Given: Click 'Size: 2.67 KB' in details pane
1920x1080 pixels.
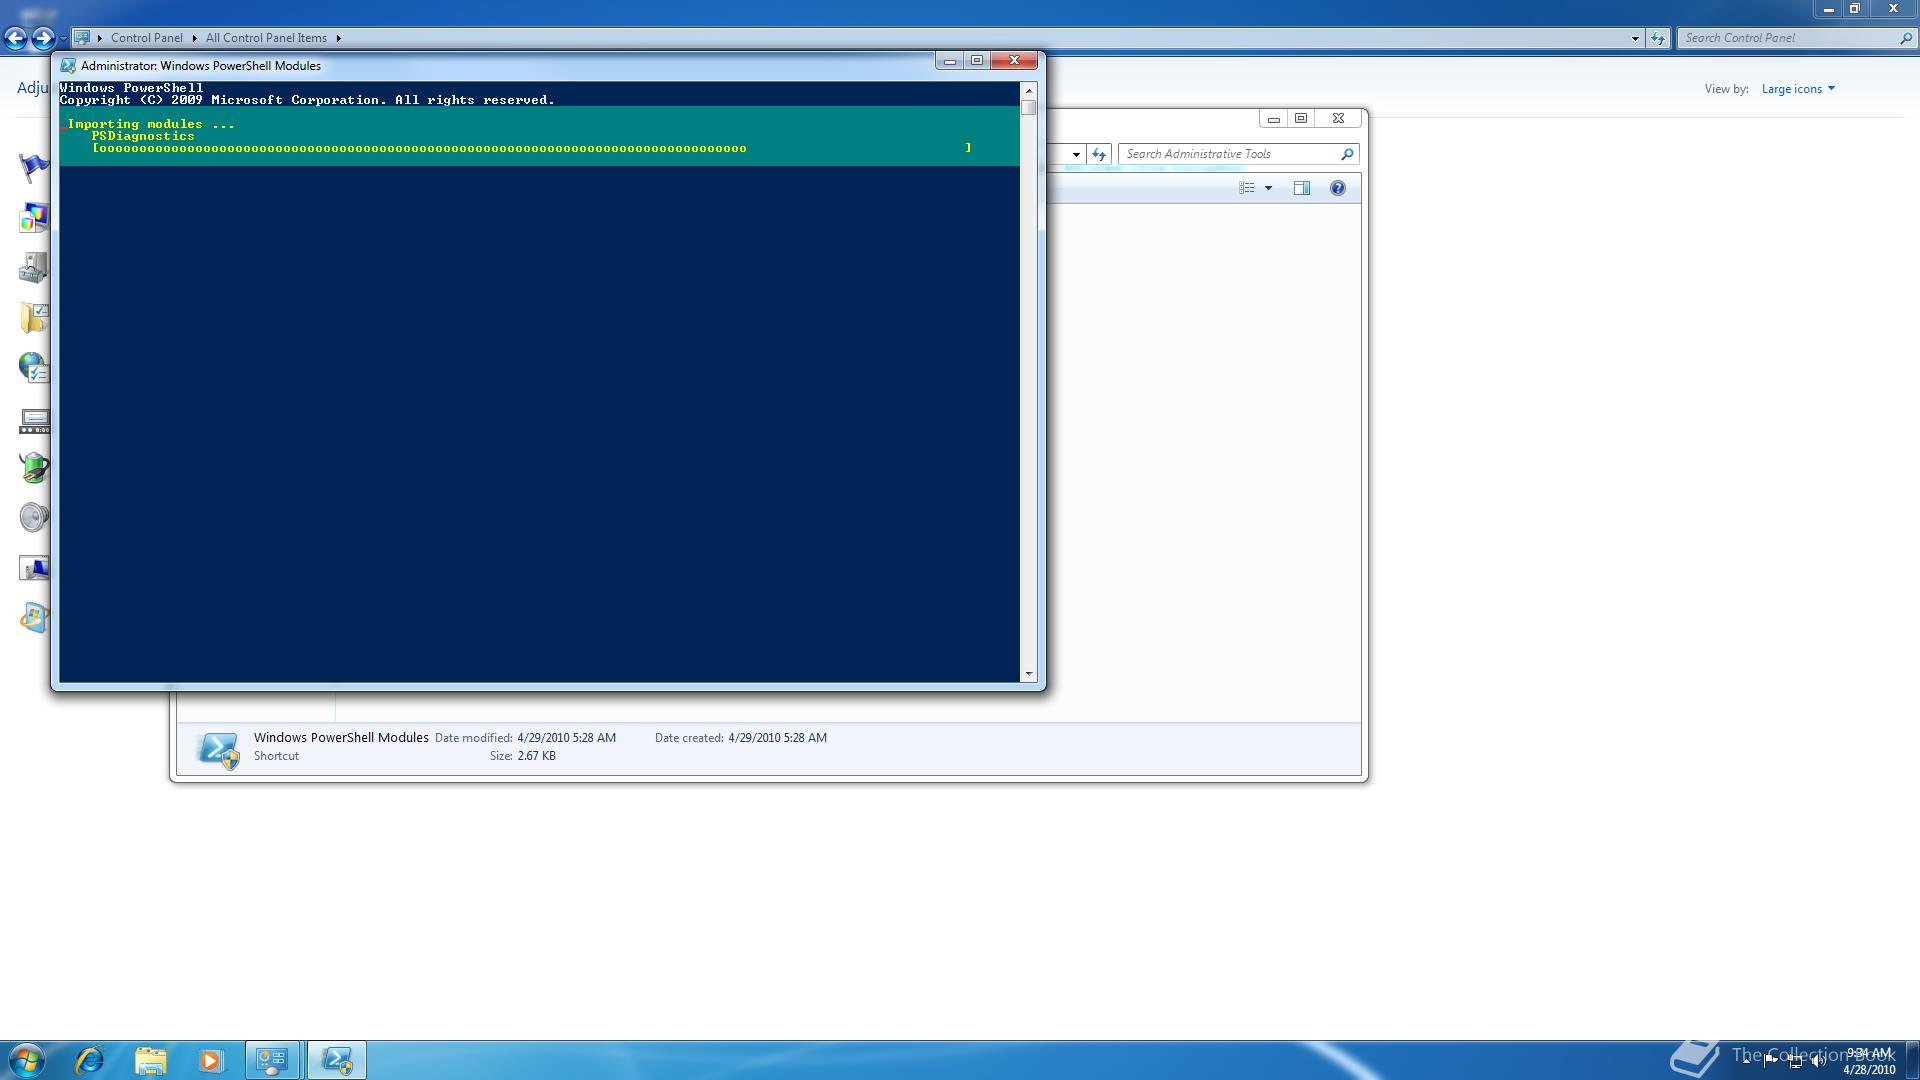Looking at the screenshot, I should pos(523,756).
